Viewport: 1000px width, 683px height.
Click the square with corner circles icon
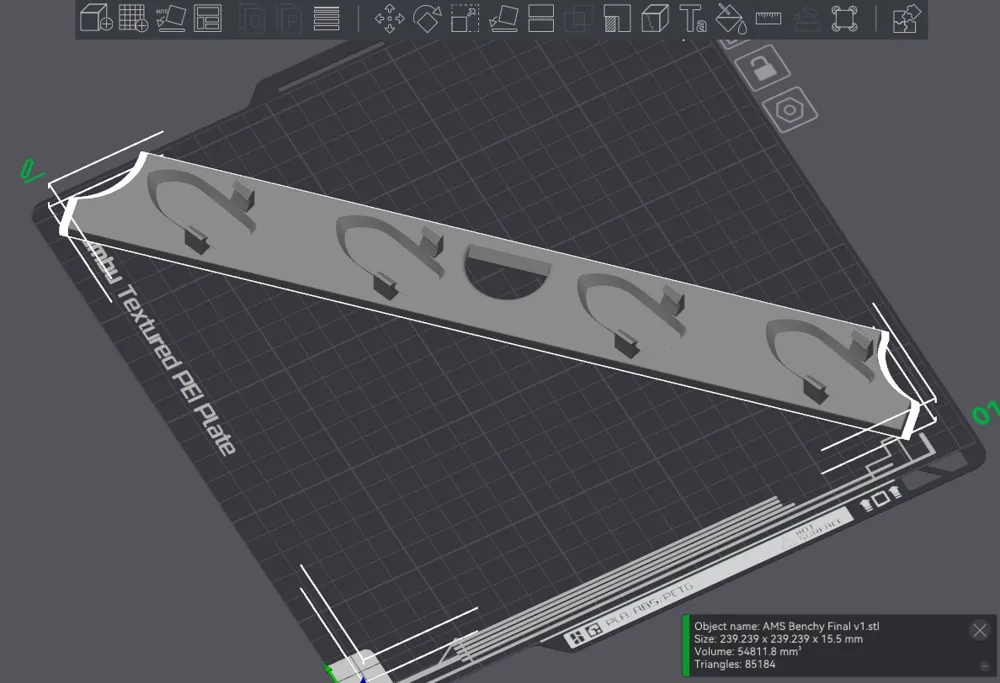click(x=844, y=18)
